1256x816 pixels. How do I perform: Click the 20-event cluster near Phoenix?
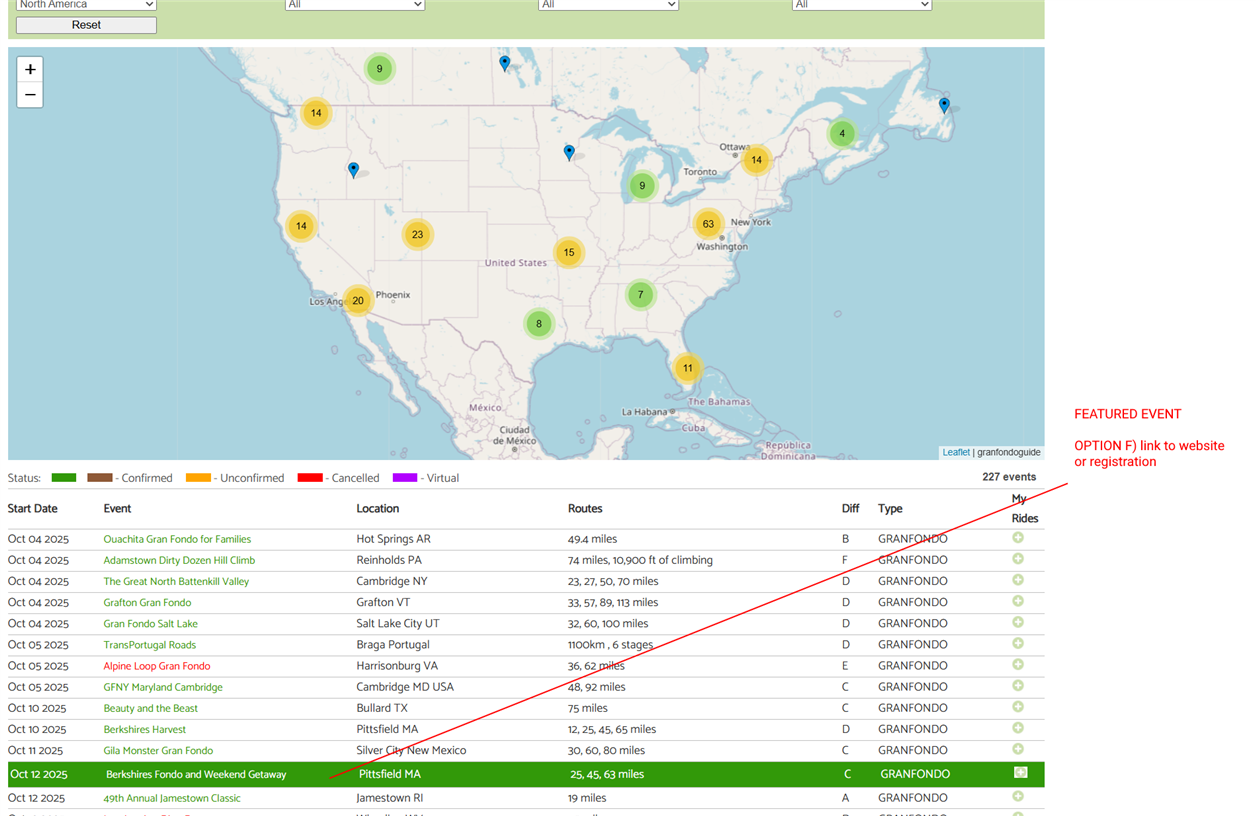point(358,301)
